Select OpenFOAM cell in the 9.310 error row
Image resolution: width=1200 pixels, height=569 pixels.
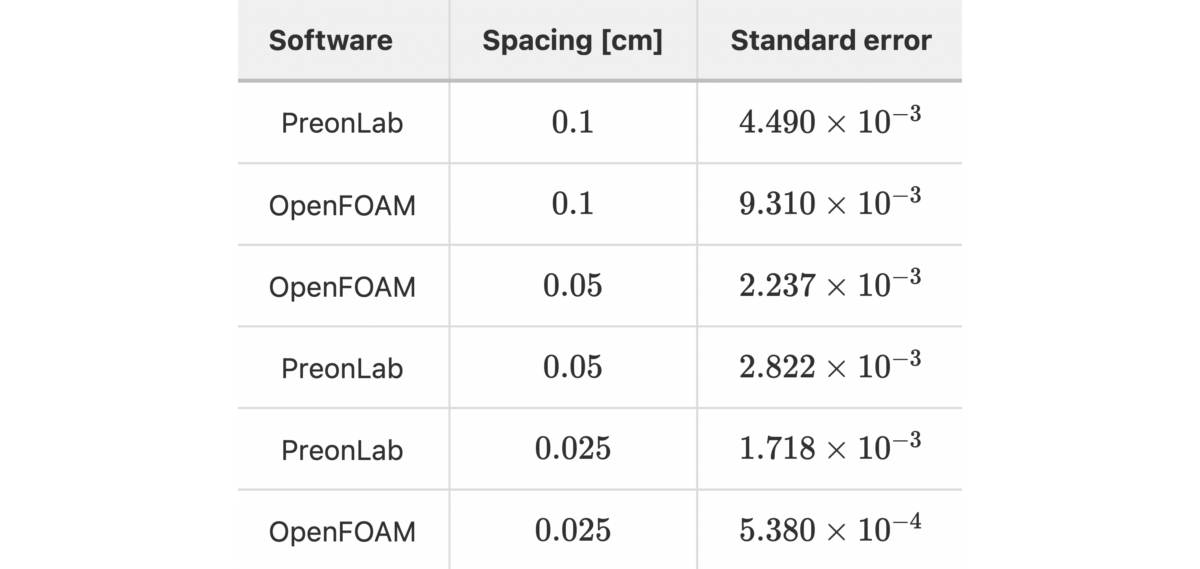pyautogui.click(x=342, y=205)
